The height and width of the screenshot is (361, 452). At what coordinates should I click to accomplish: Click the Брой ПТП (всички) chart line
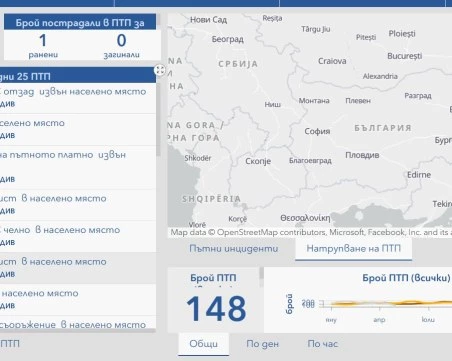393,303
